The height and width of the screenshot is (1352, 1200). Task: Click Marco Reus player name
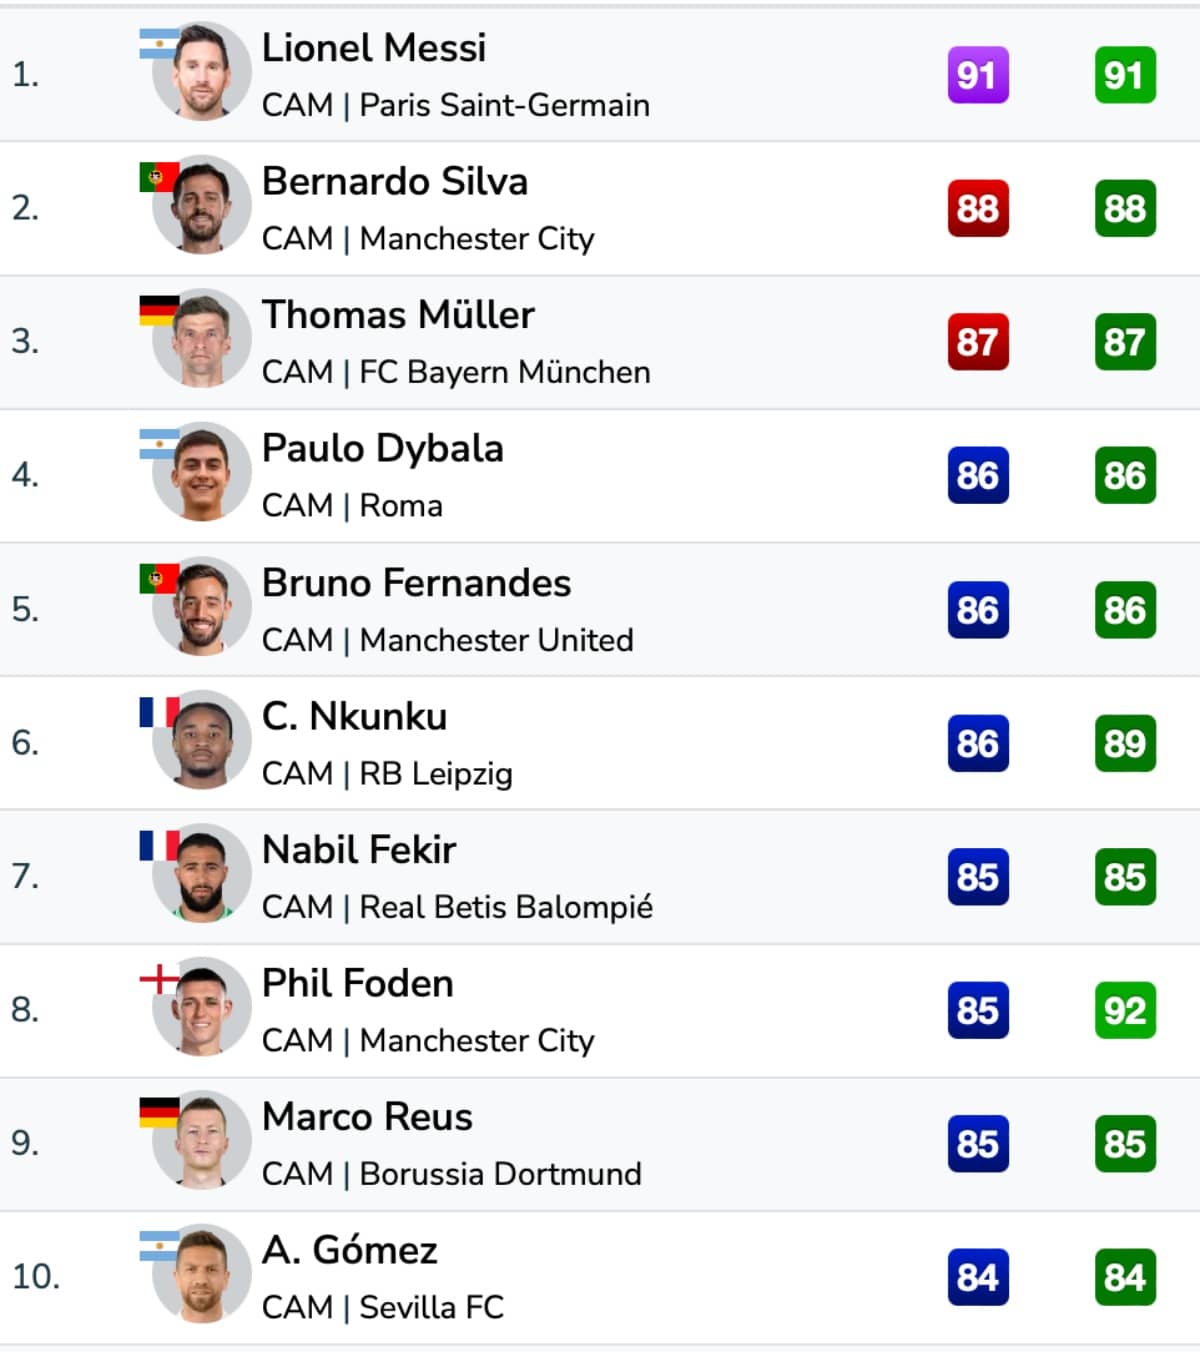(367, 1116)
